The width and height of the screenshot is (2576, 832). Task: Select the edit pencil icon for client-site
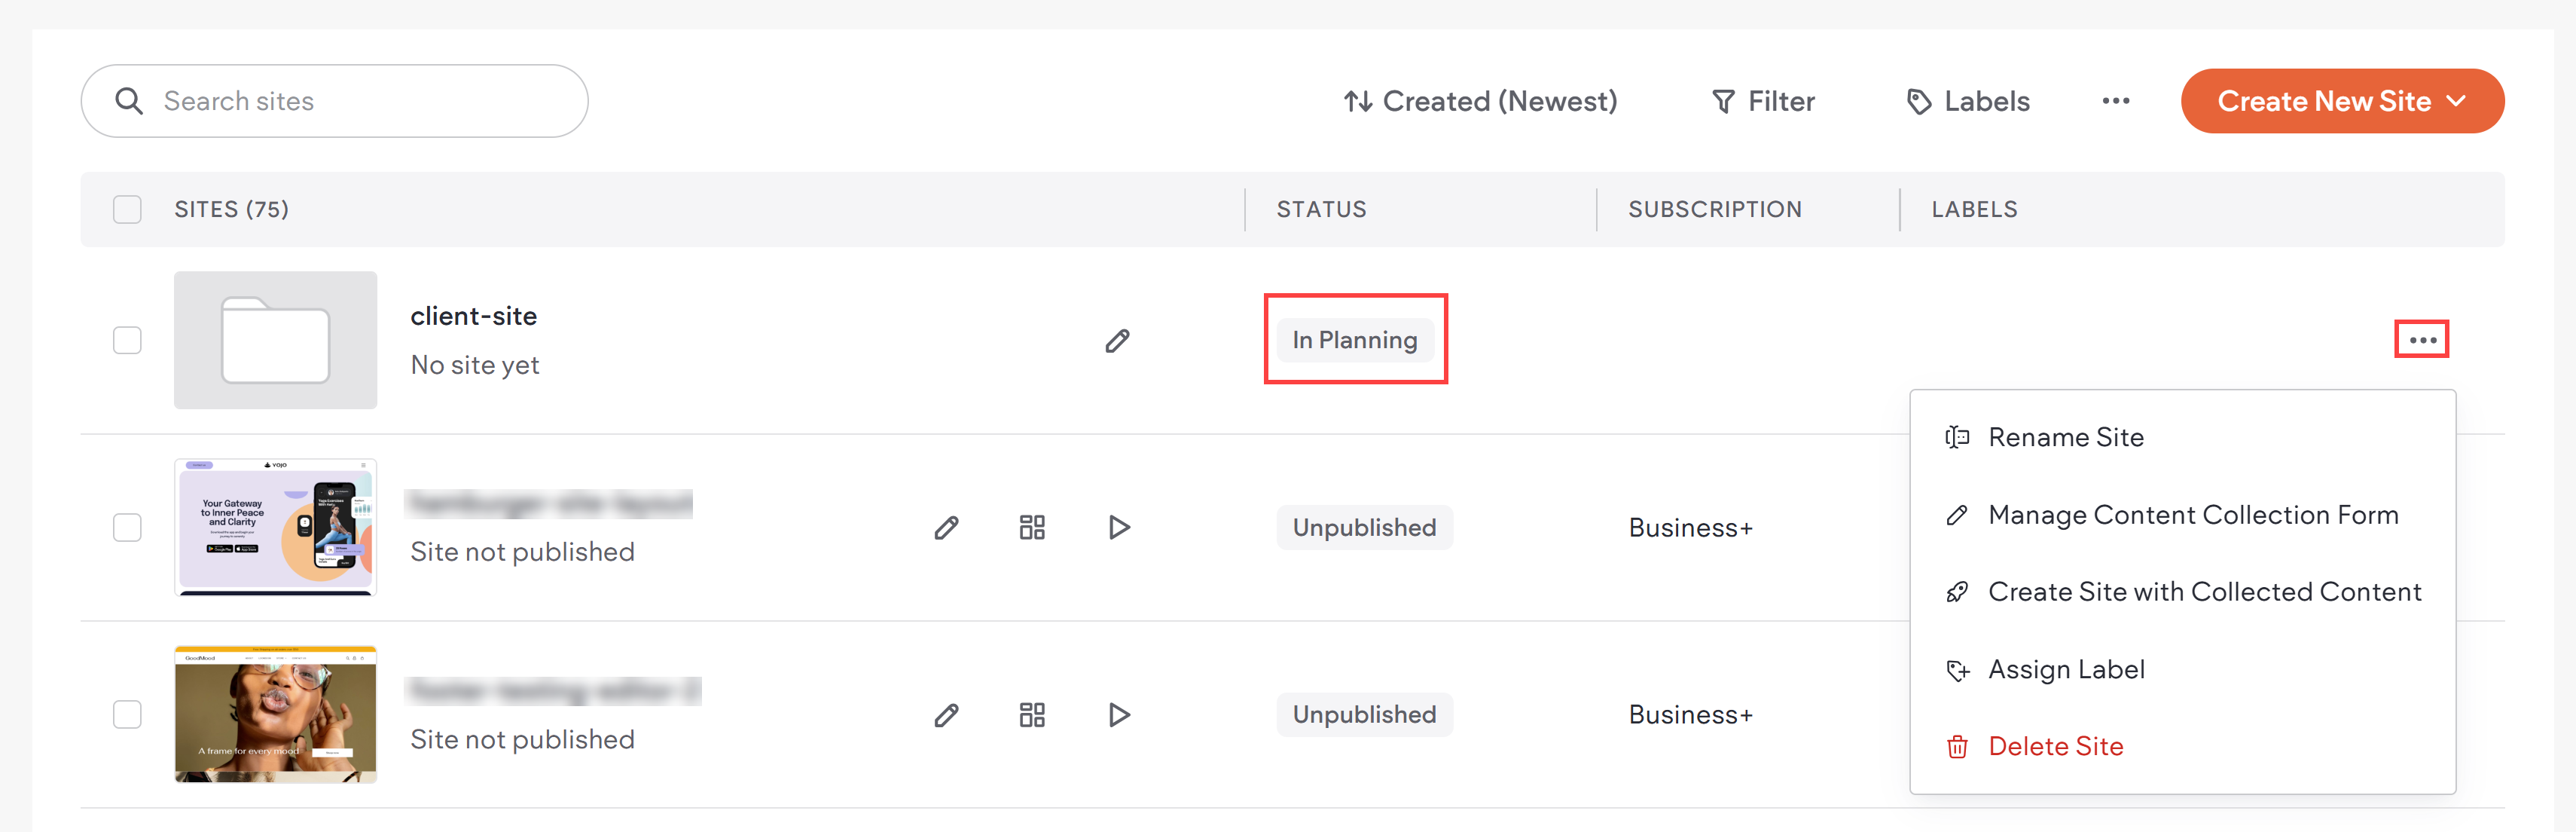[1118, 340]
